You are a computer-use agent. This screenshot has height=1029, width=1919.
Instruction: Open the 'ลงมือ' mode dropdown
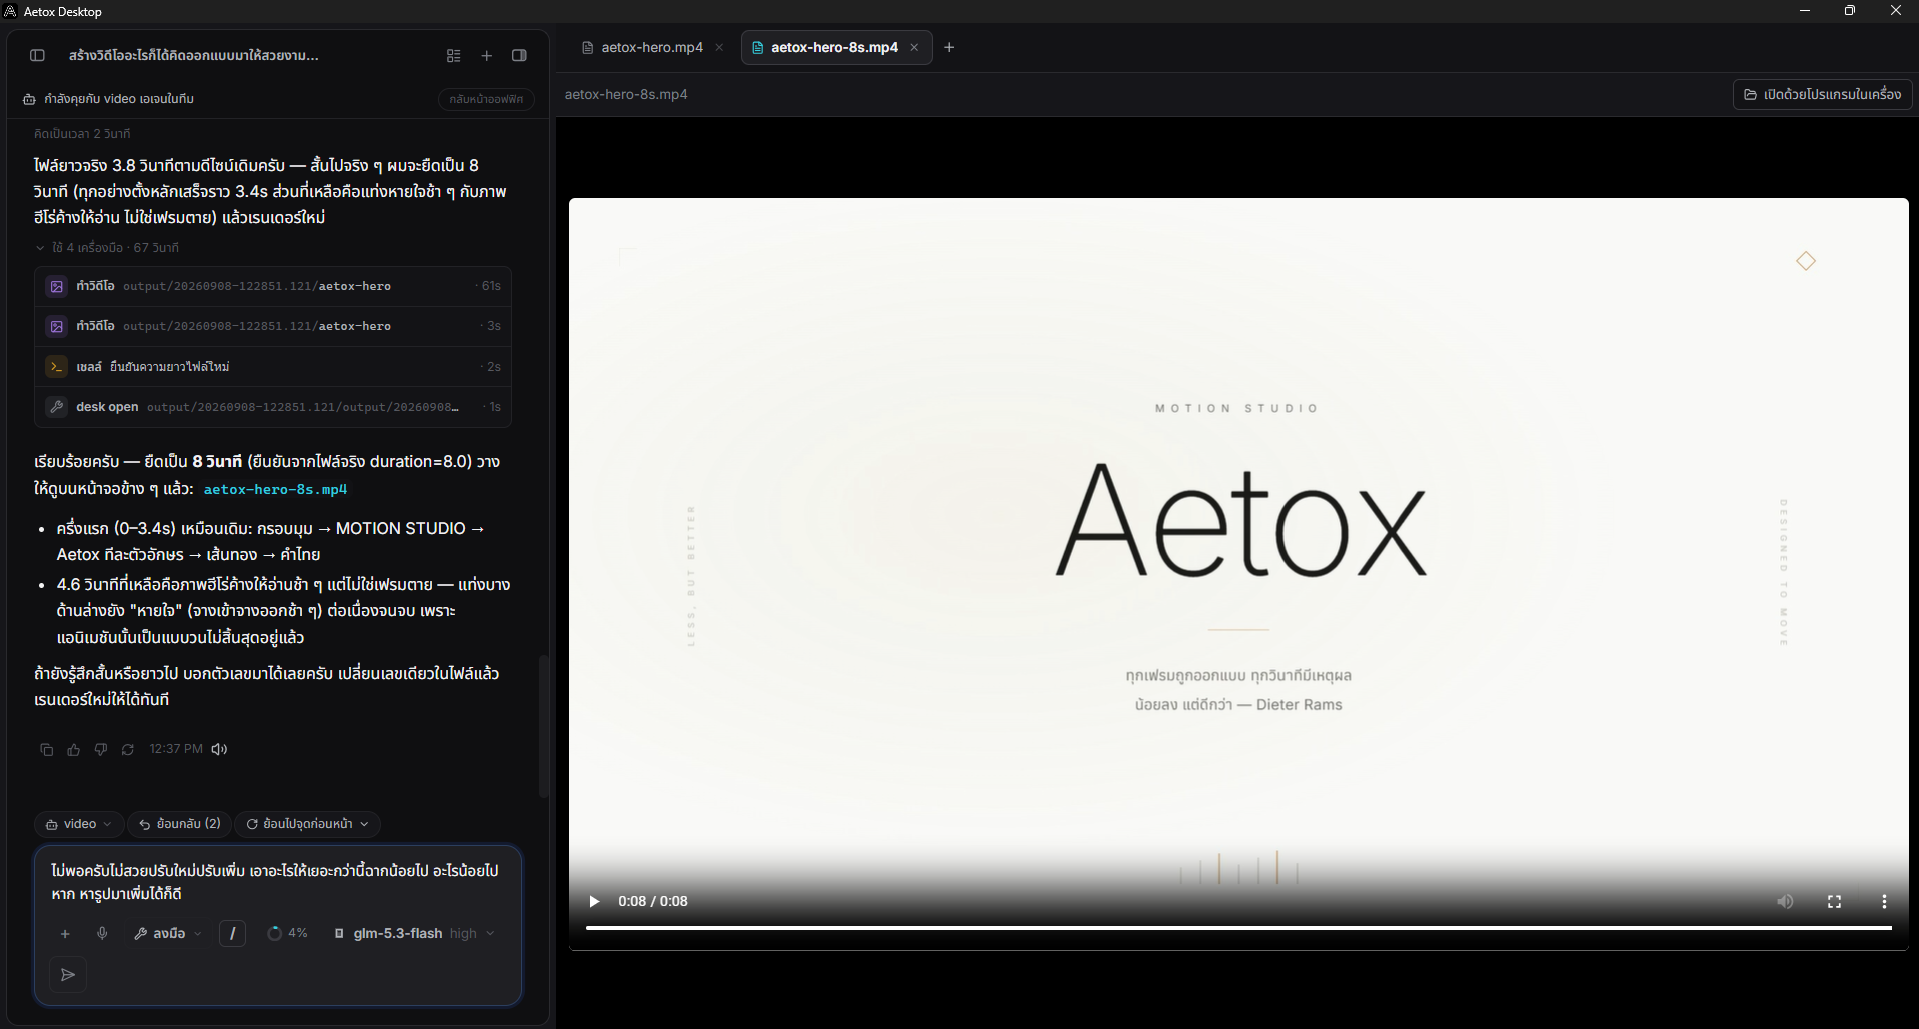tap(168, 934)
